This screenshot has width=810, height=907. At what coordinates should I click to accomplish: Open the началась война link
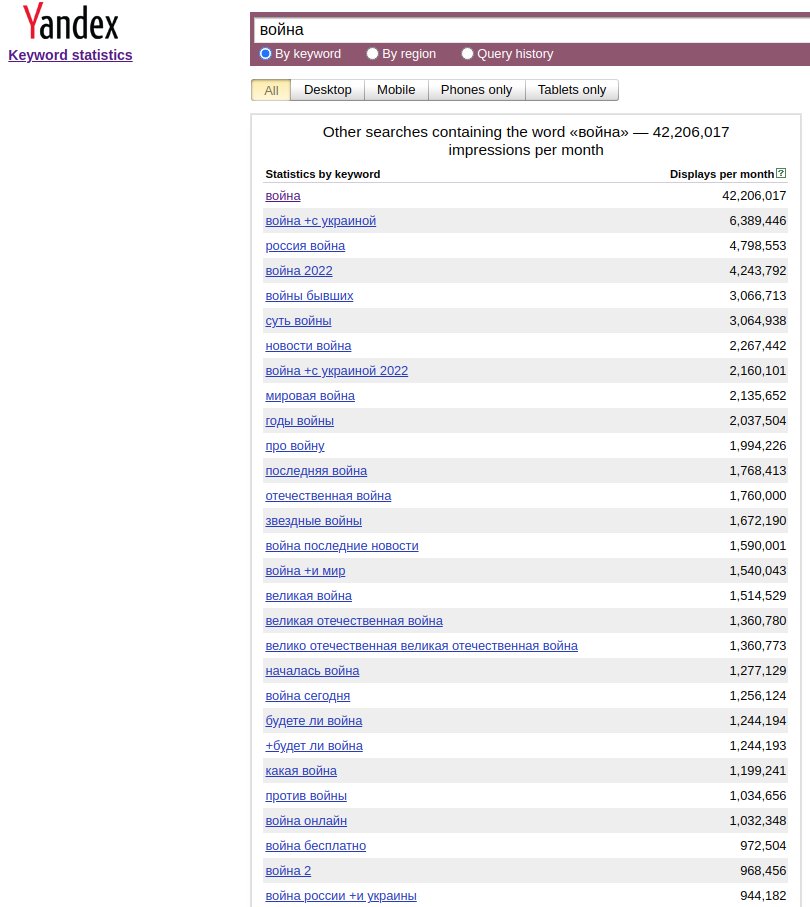[312, 671]
